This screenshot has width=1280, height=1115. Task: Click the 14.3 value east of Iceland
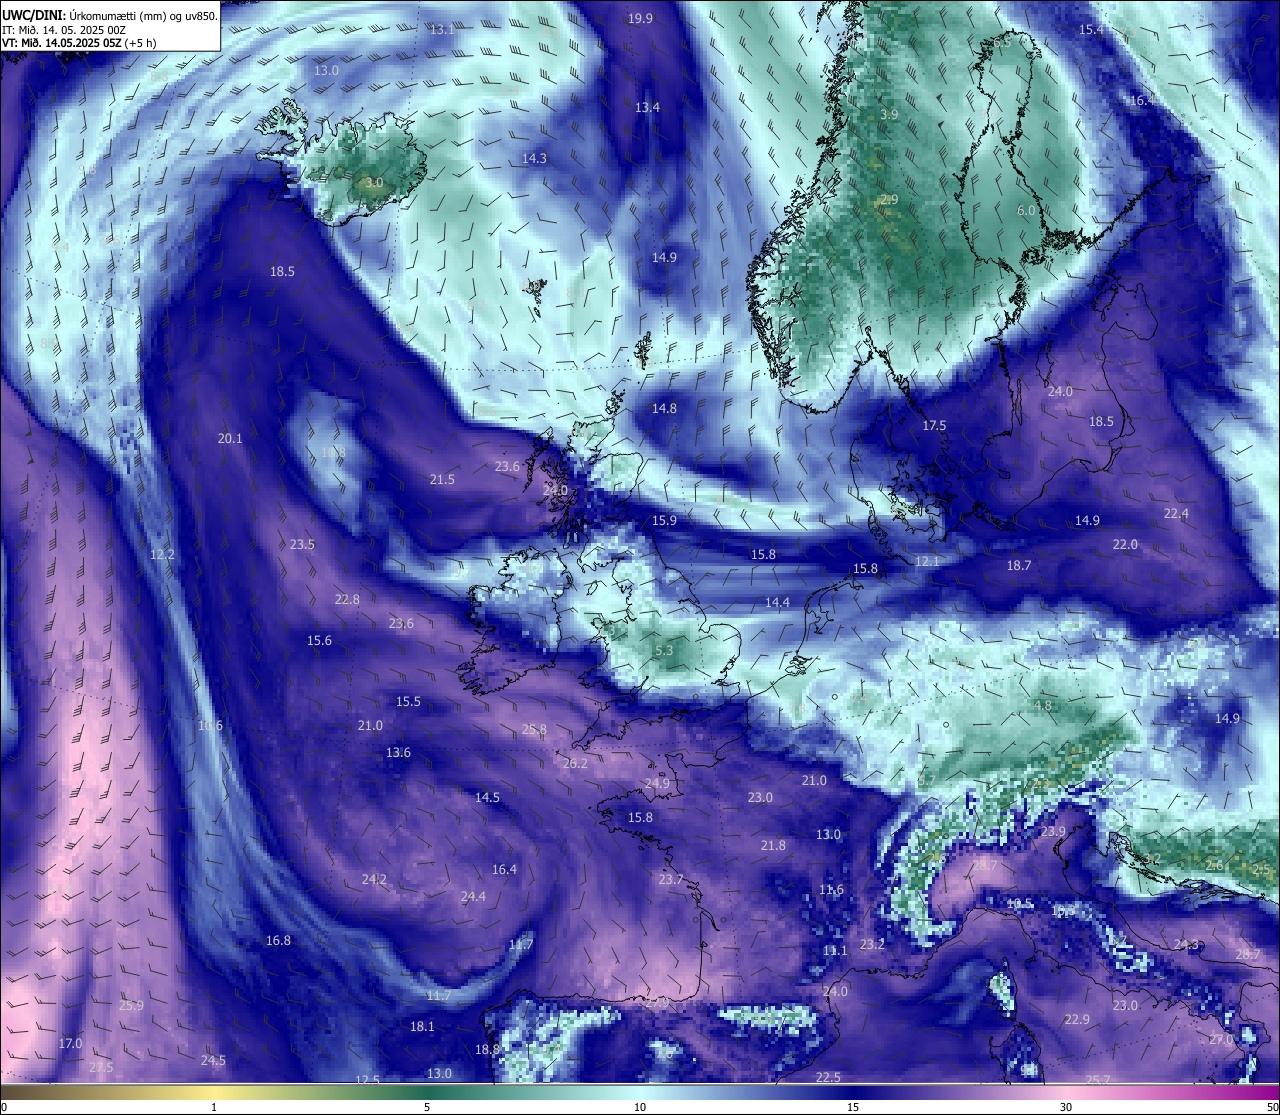click(x=534, y=159)
